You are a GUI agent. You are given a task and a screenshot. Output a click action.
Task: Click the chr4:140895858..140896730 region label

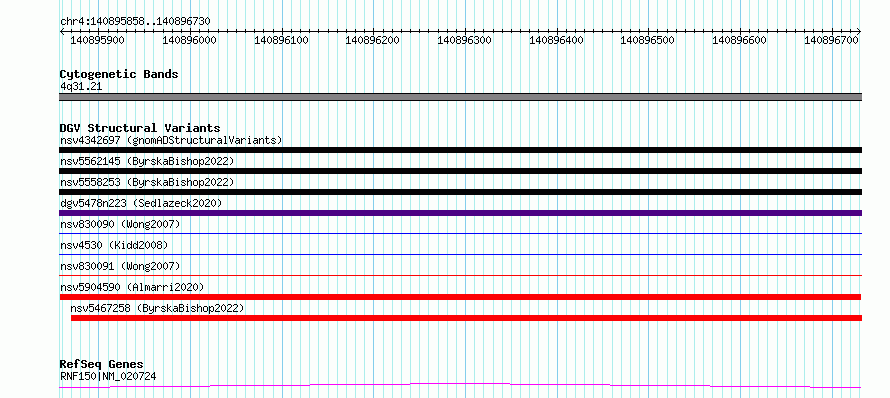click(x=135, y=21)
